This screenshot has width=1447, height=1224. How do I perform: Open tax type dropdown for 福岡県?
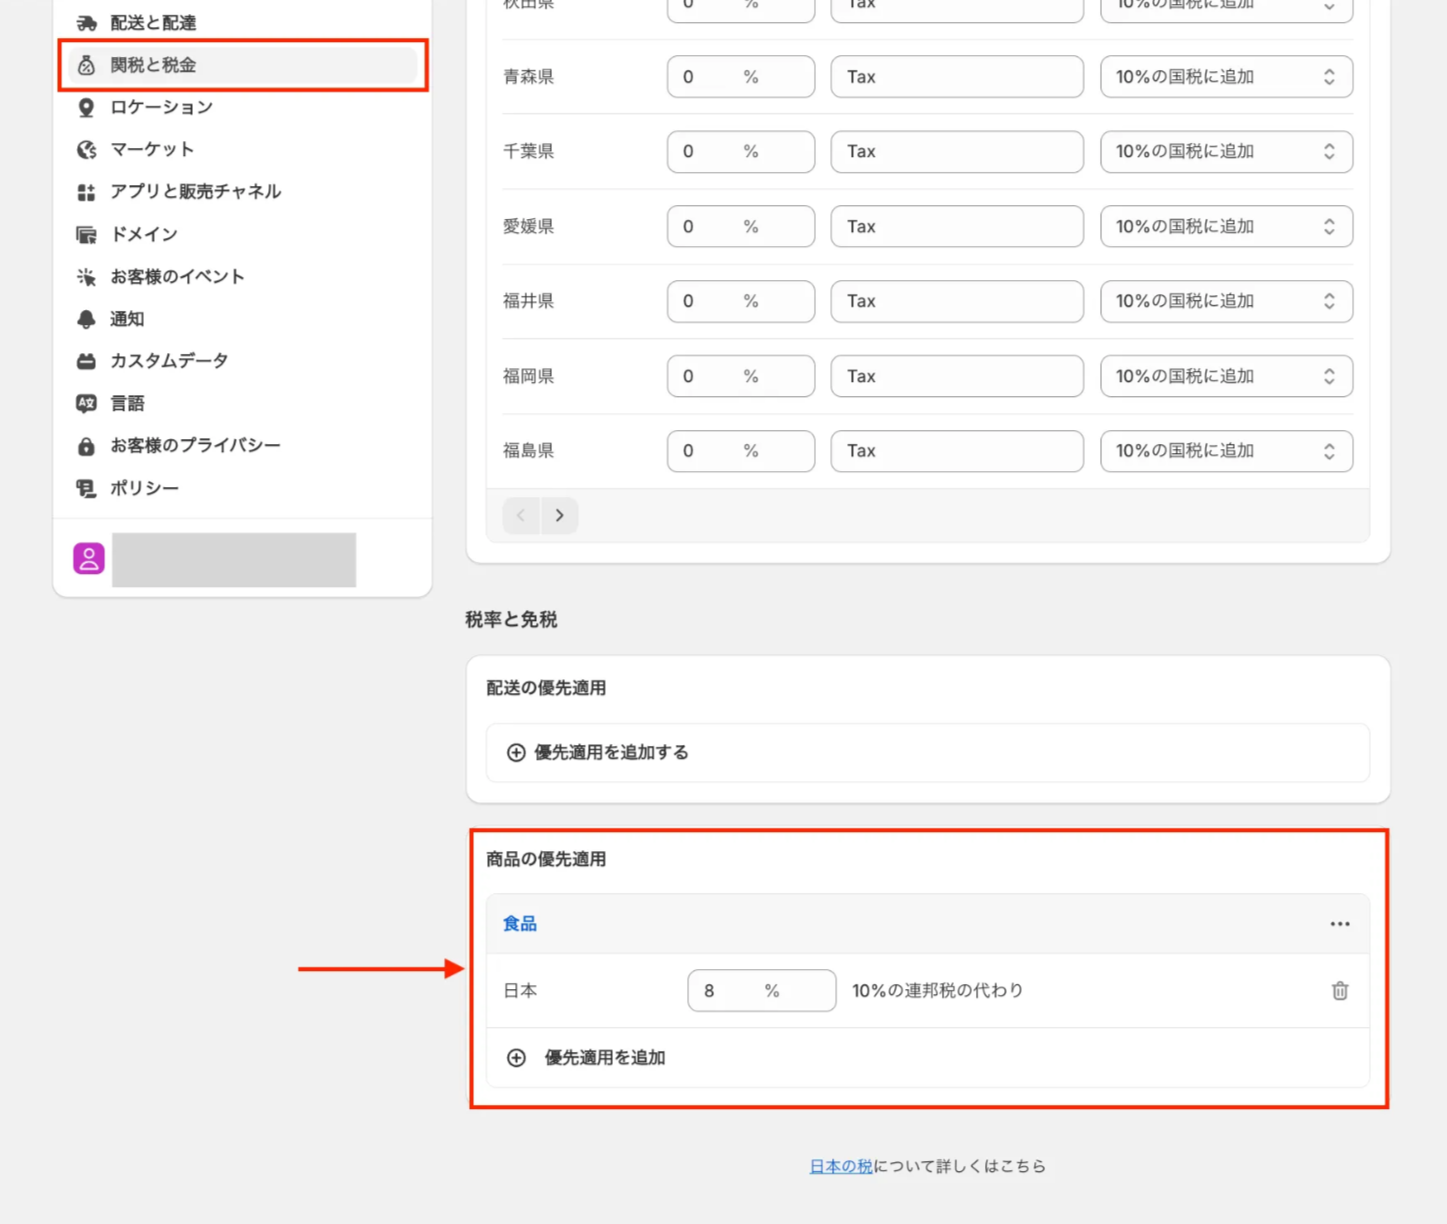(1227, 376)
